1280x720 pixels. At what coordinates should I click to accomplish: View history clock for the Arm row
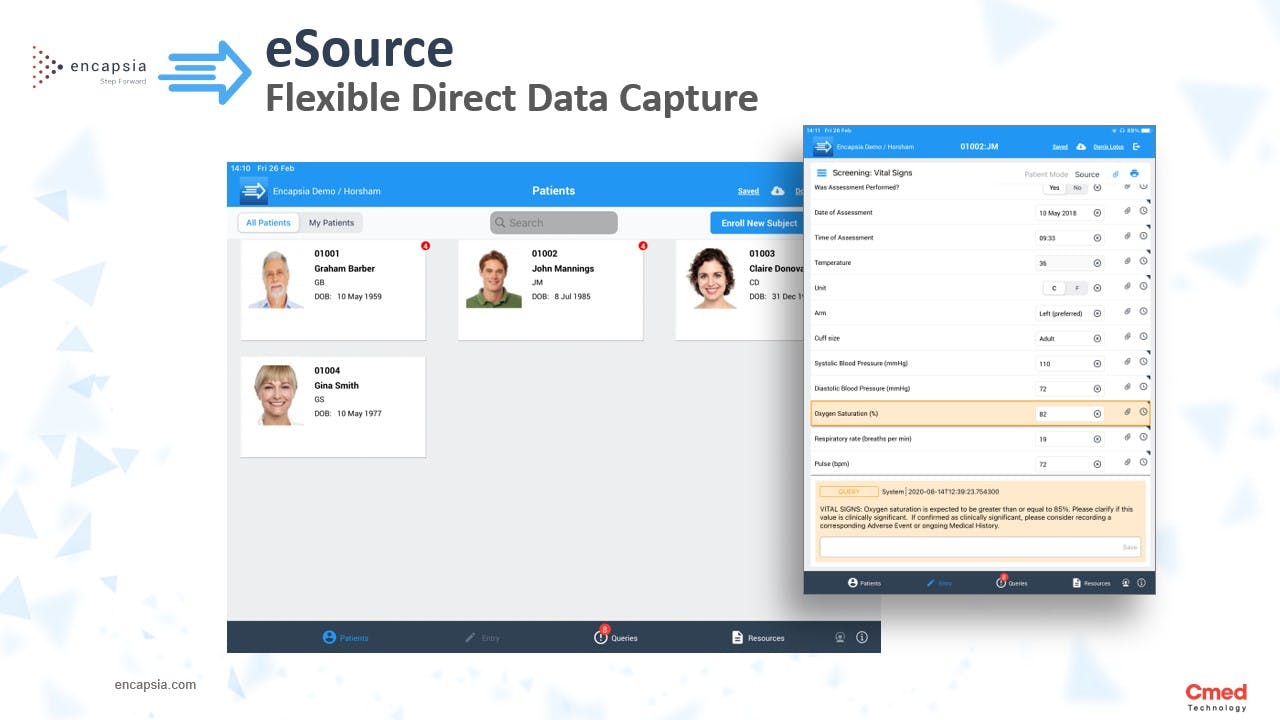1143,312
